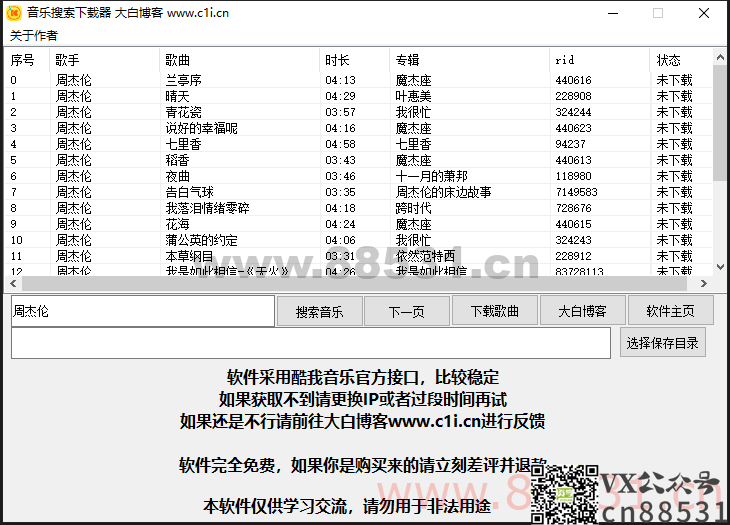Image resolution: width=730 pixels, height=525 pixels.
Task: Click 选择保存目录 button
Action: [x=662, y=343]
